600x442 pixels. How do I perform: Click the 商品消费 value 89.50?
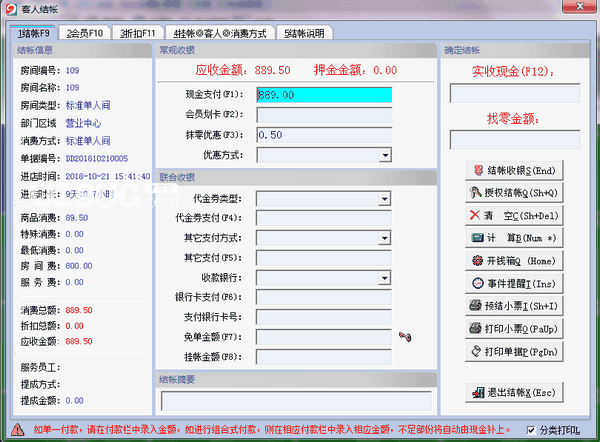coord(77,218)
